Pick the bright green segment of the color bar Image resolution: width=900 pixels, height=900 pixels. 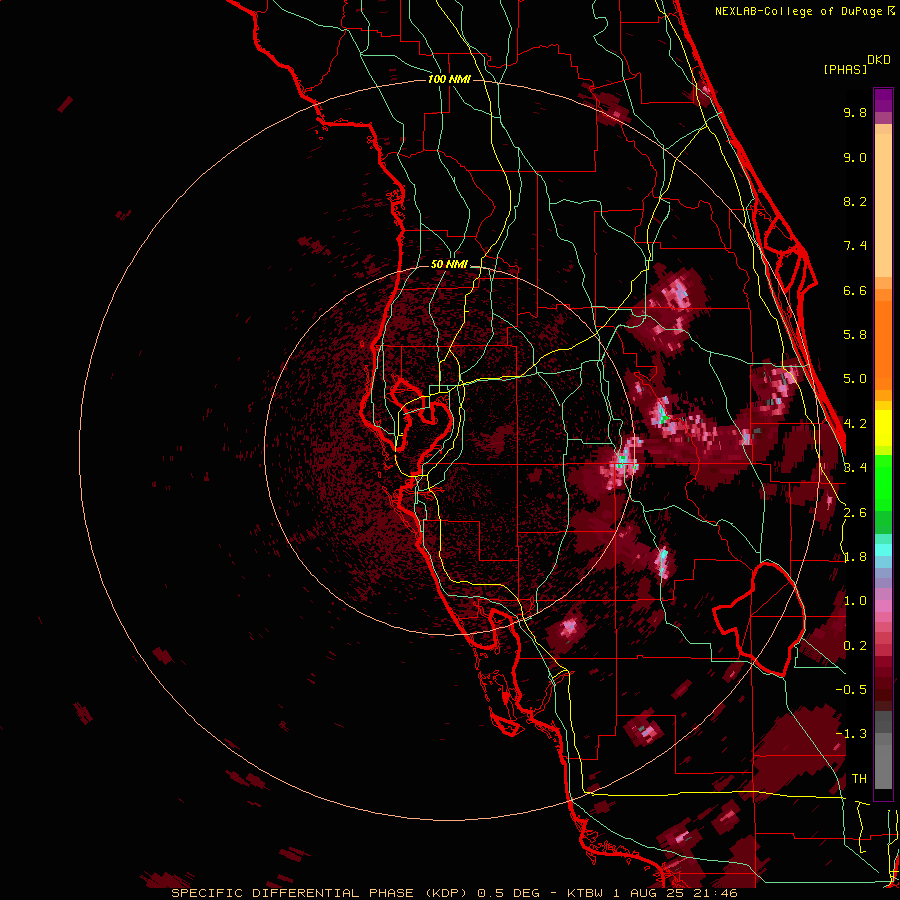(883, 483)
